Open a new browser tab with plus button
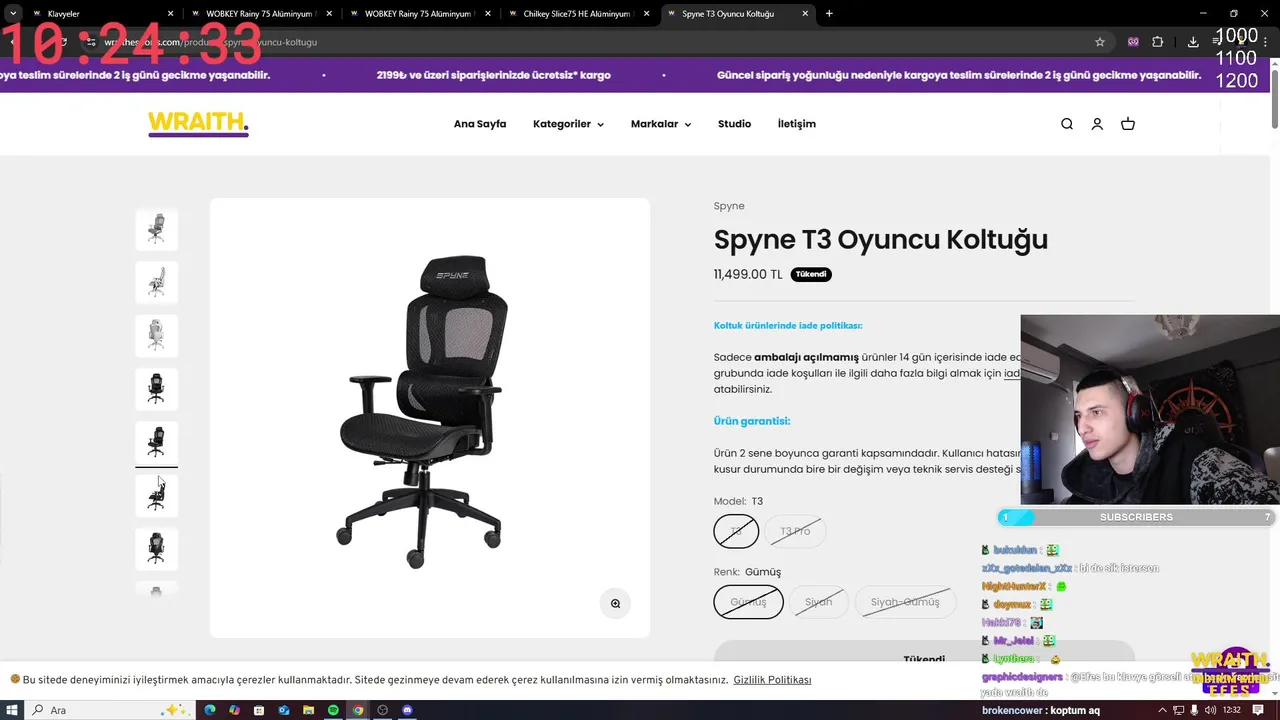This screenshot has height=720, width=1280. [829, 14]
